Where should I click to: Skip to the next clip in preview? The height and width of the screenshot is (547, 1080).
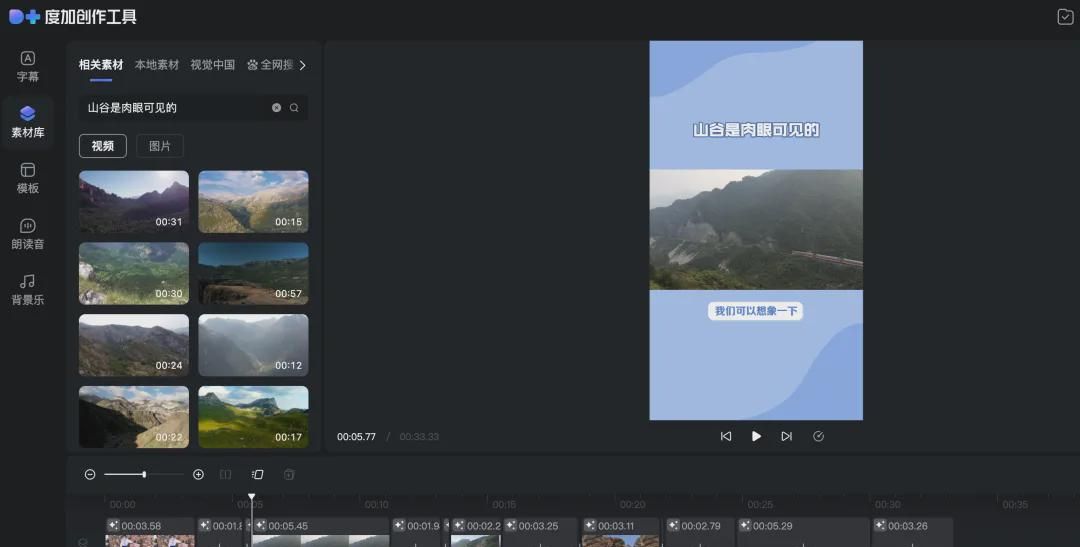pyautogui.click(x=787, y=436)
